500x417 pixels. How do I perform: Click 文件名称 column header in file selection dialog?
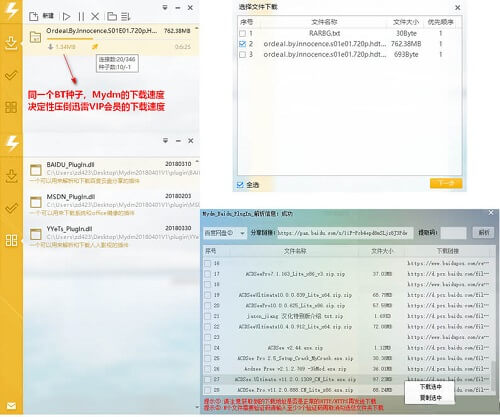pos(324,22)
